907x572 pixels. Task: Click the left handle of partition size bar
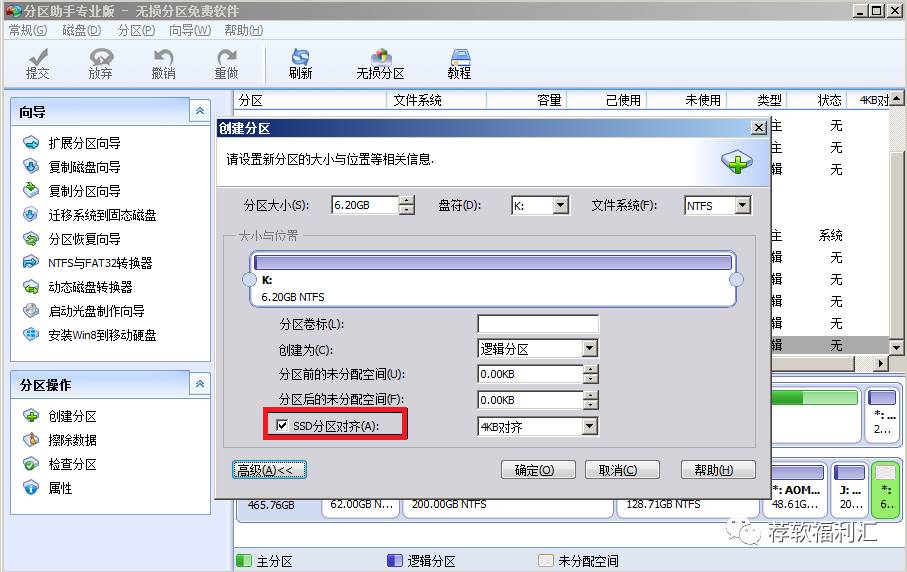pos(249,280)
